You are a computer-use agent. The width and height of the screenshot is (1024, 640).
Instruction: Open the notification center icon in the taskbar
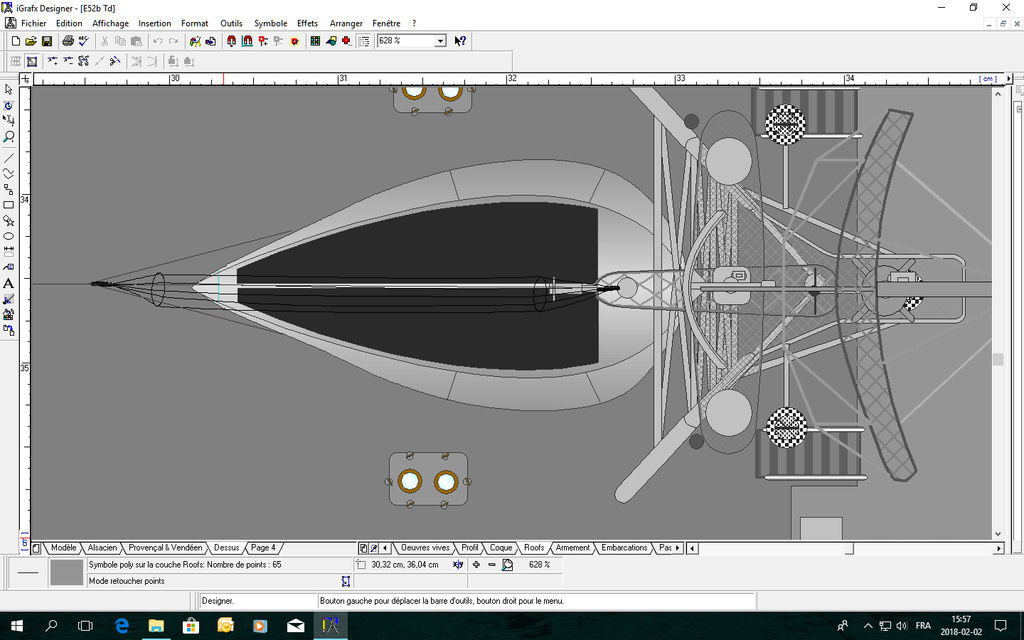point(1000,626)
